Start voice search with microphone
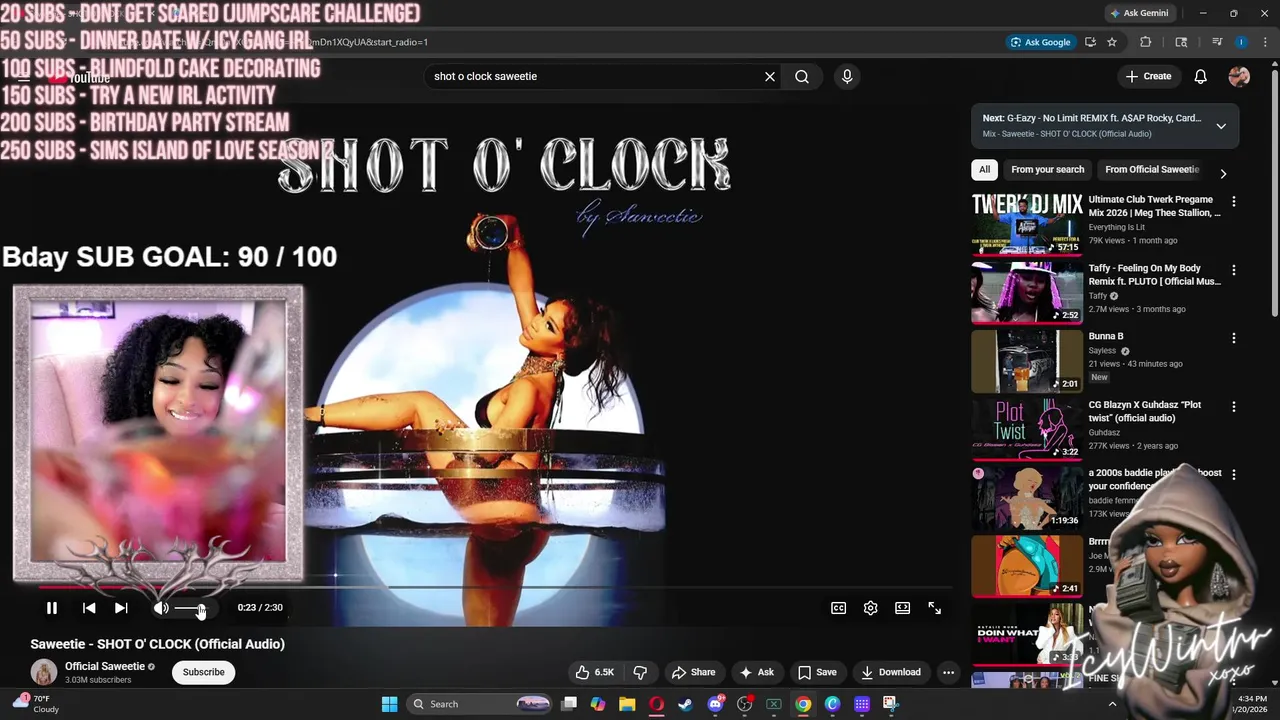This screenshot has height=720, width=1280. pos(847,76)
